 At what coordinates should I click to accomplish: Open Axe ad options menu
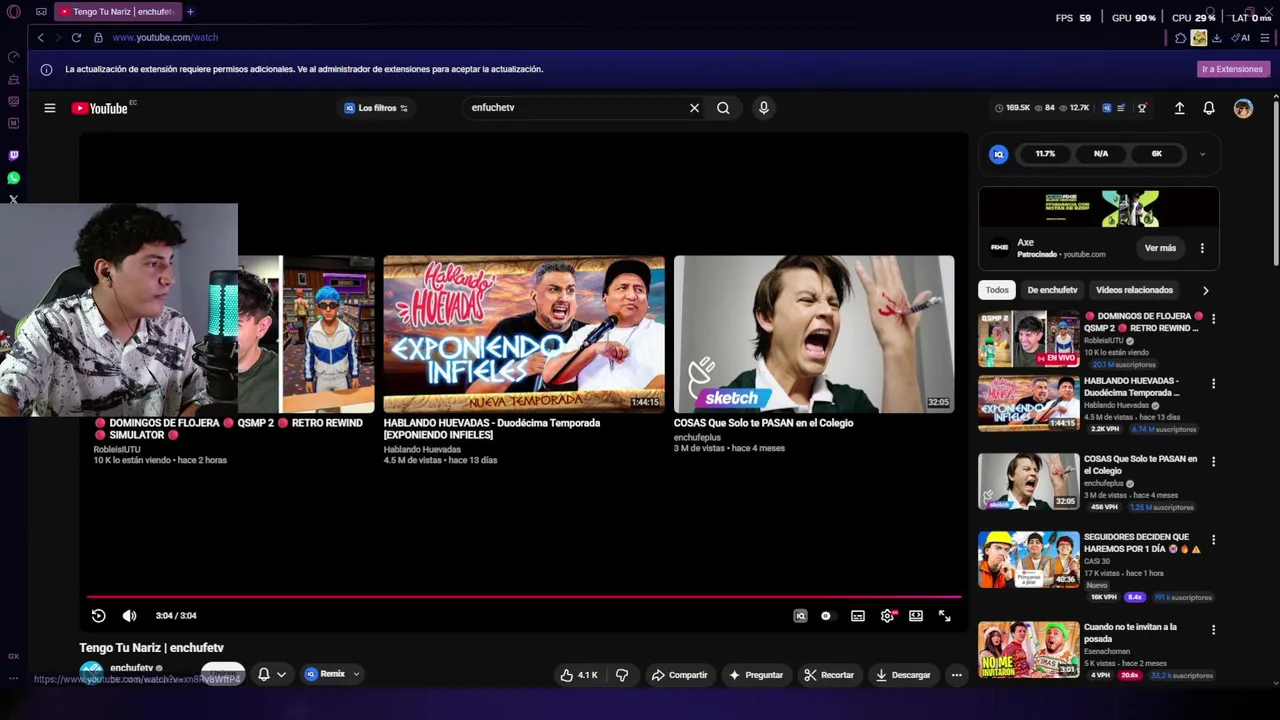(x=1202, y=248)
